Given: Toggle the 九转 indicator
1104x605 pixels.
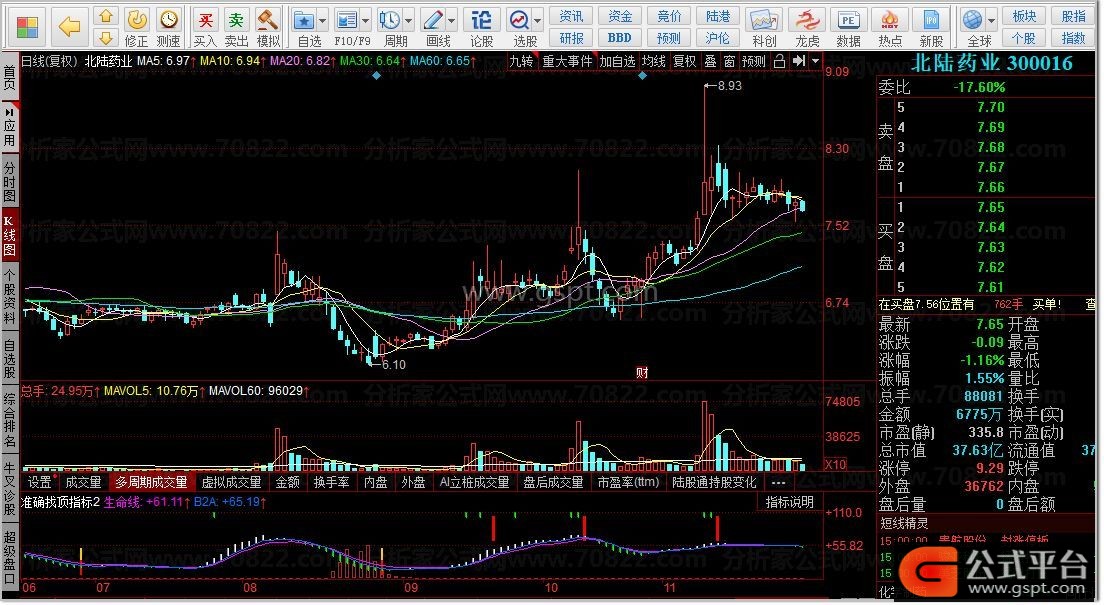Looking at the screenshot, I should [522, 61].
